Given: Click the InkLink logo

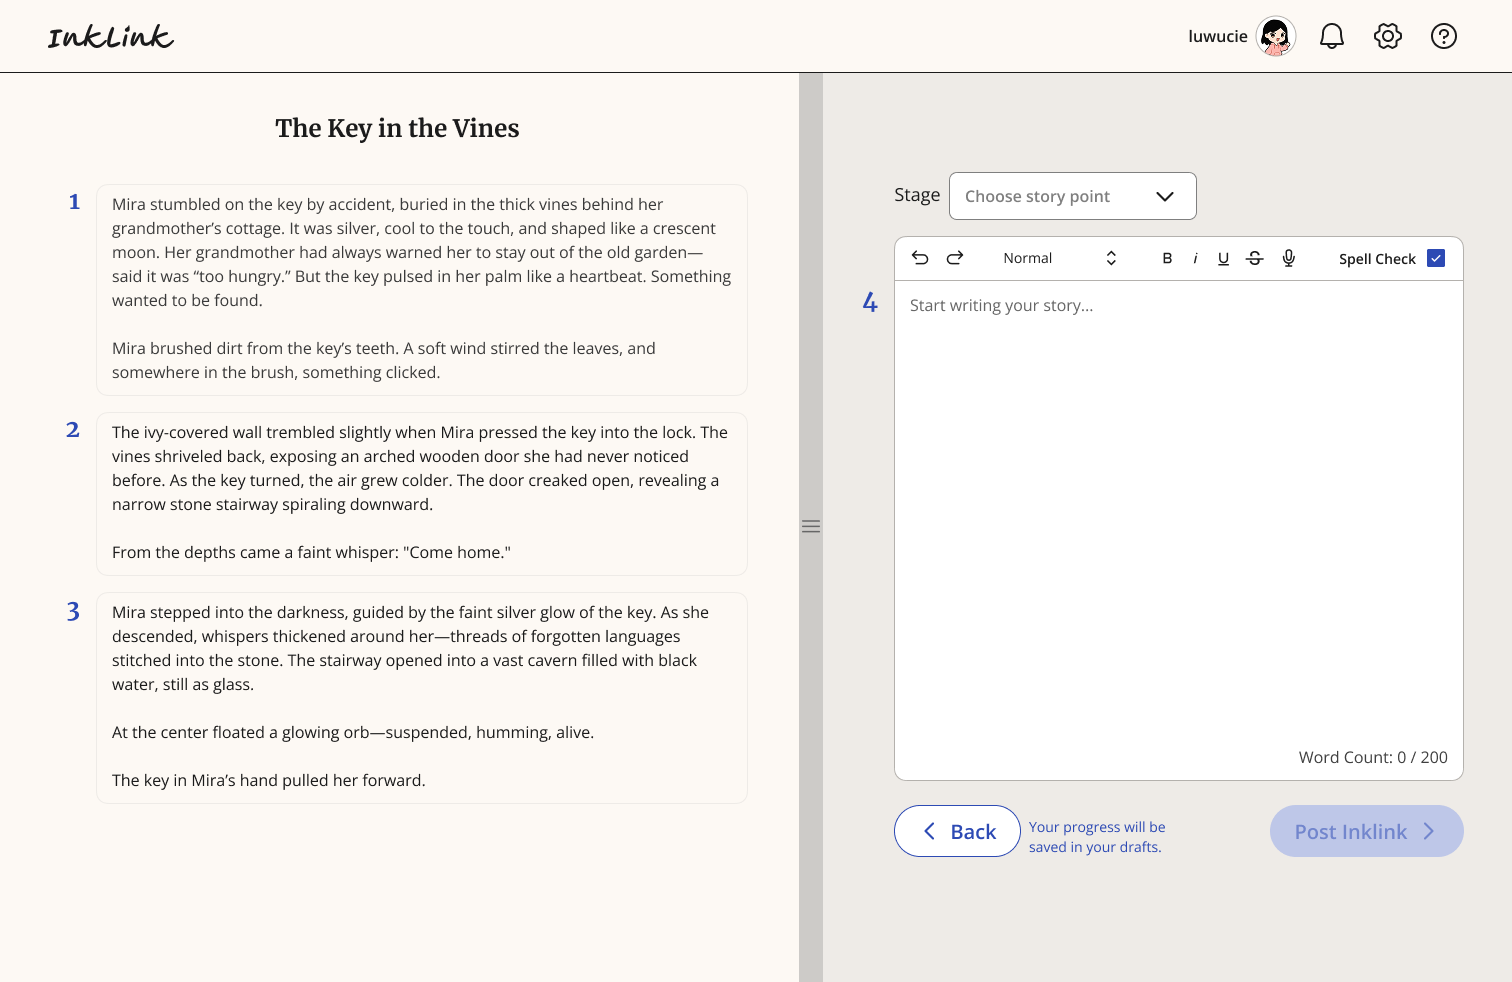Looking at the screenshot, I should tap(110, 36).
